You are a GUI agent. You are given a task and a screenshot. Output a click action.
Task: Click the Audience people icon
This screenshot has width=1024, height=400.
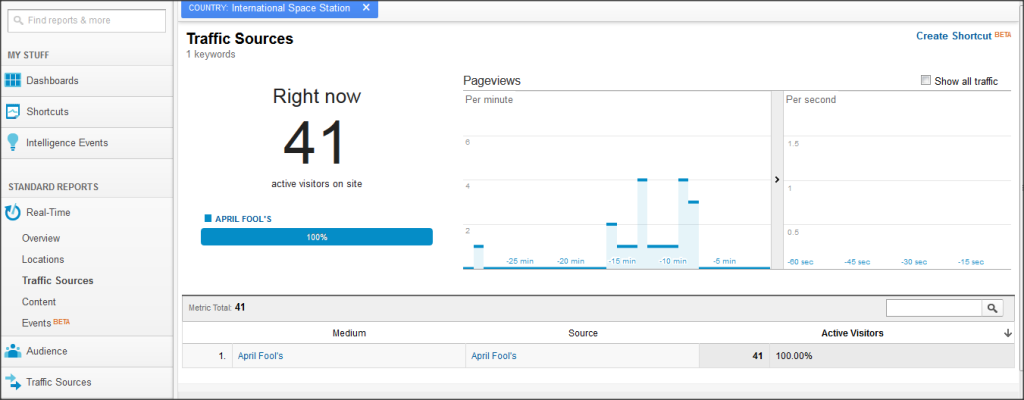(13, 351)
